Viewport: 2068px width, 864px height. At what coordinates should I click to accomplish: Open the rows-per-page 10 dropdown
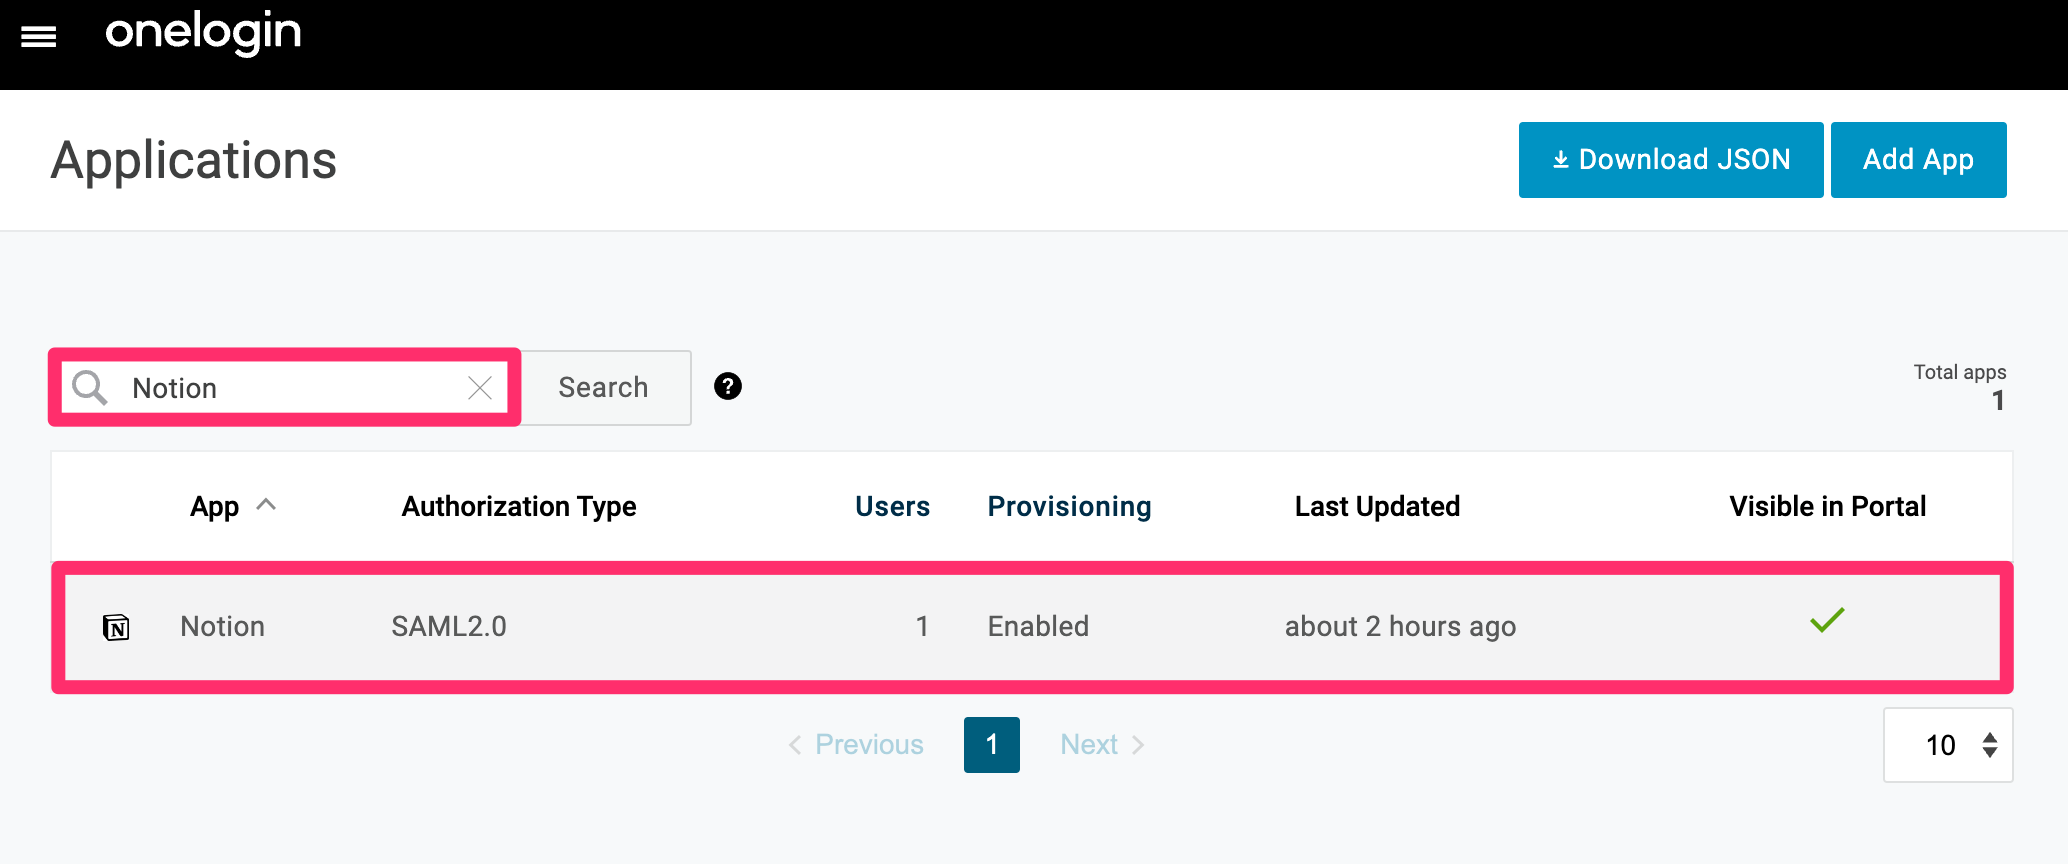[1948, 745]
